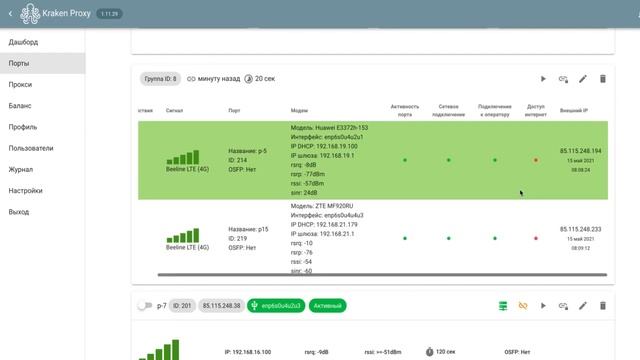This screenshot has height=360, width=640.
Task: Click the timer icon next to 20 сек
Action: click(248, 79)
